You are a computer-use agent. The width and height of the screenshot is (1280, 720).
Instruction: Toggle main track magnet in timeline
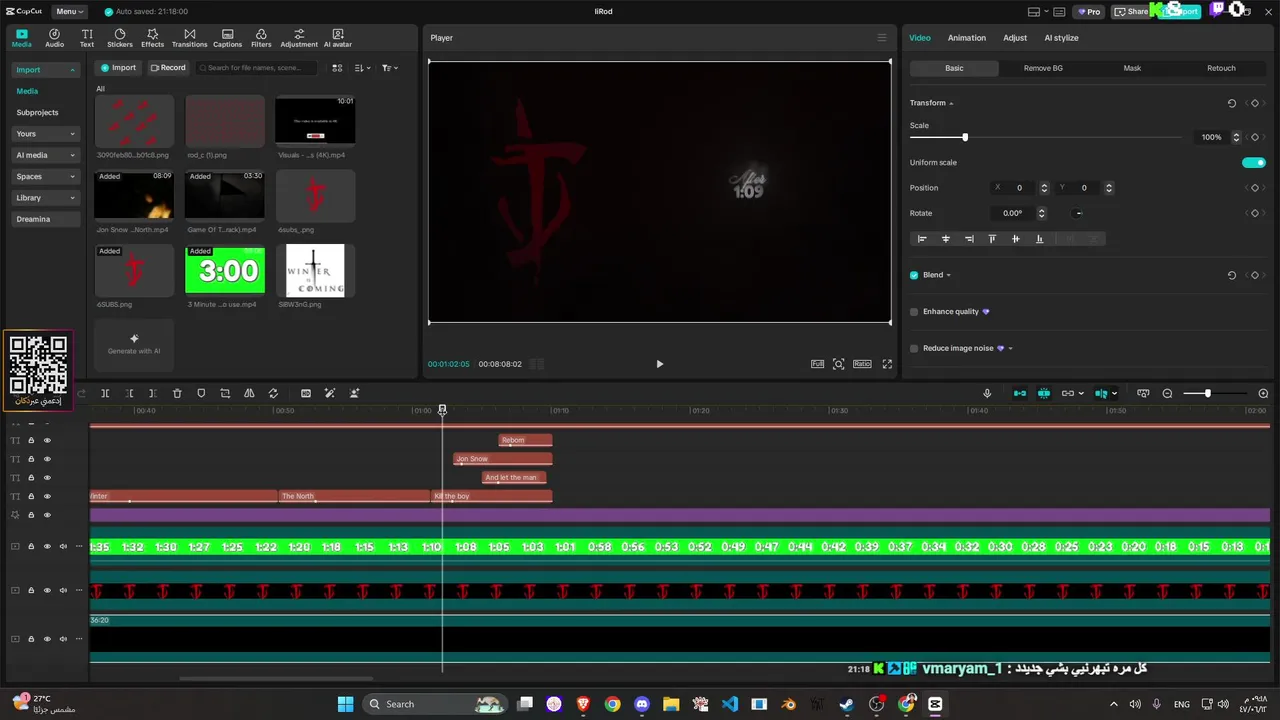point(1019,393)
